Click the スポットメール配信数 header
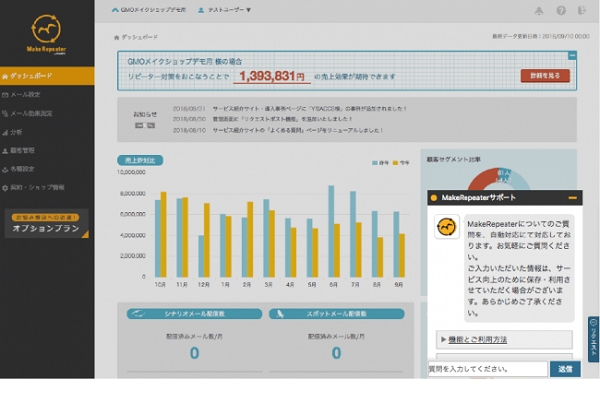The height and width of the screenshot is (400, 600). (x=336, y=314)
